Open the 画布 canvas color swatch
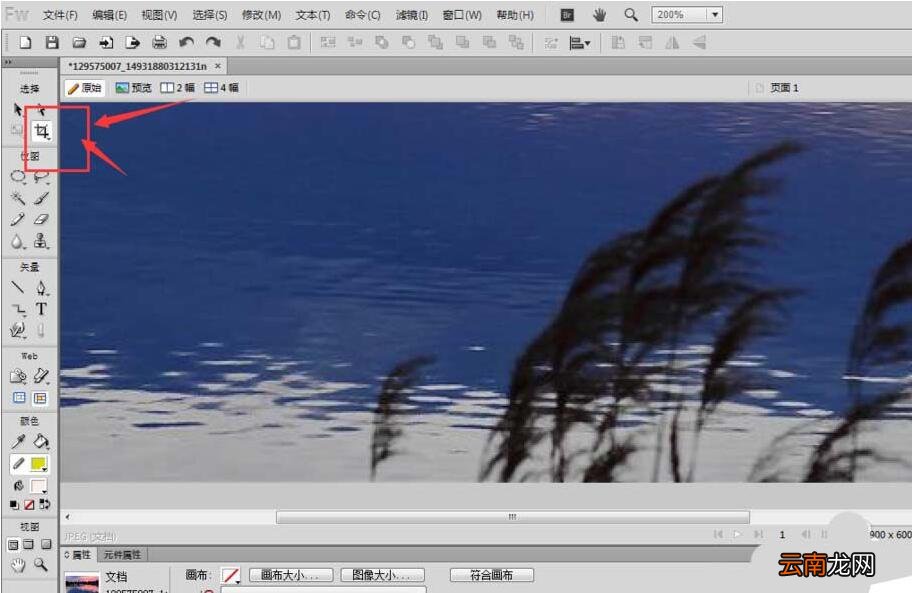Viewport: 912px width, 593px height. [x=231, y=576]
